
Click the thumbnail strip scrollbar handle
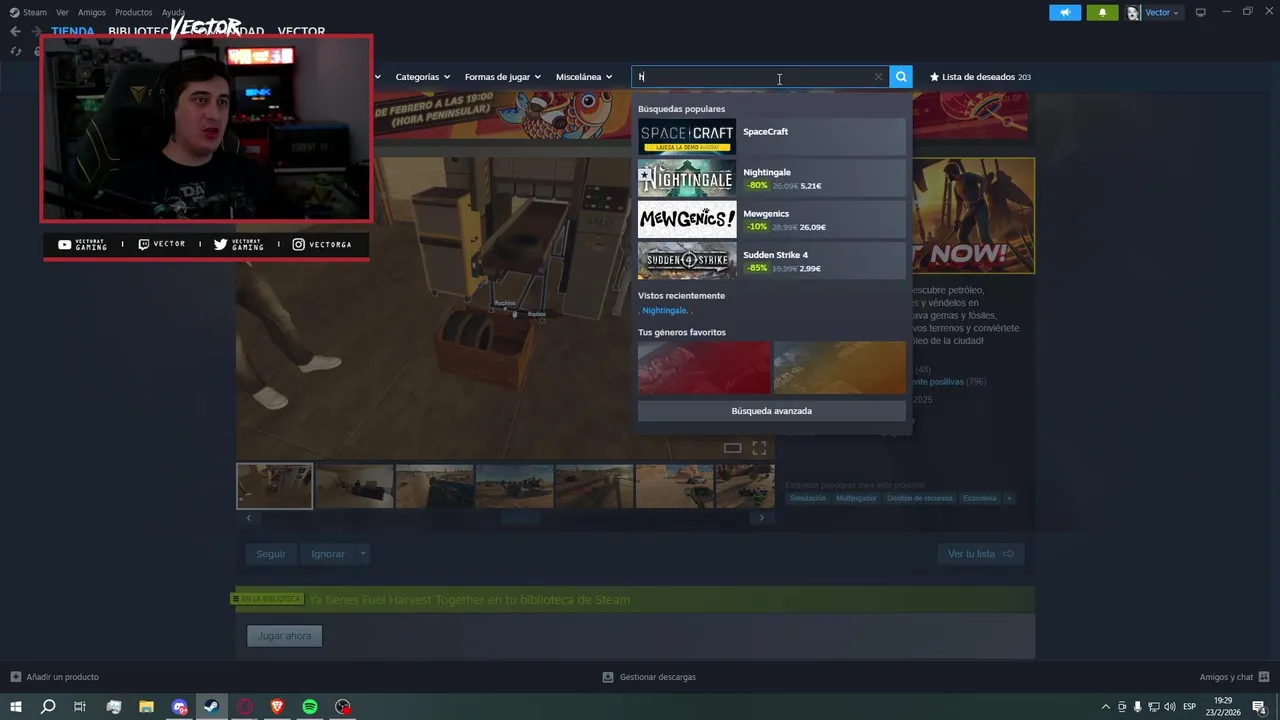[520, 518]
